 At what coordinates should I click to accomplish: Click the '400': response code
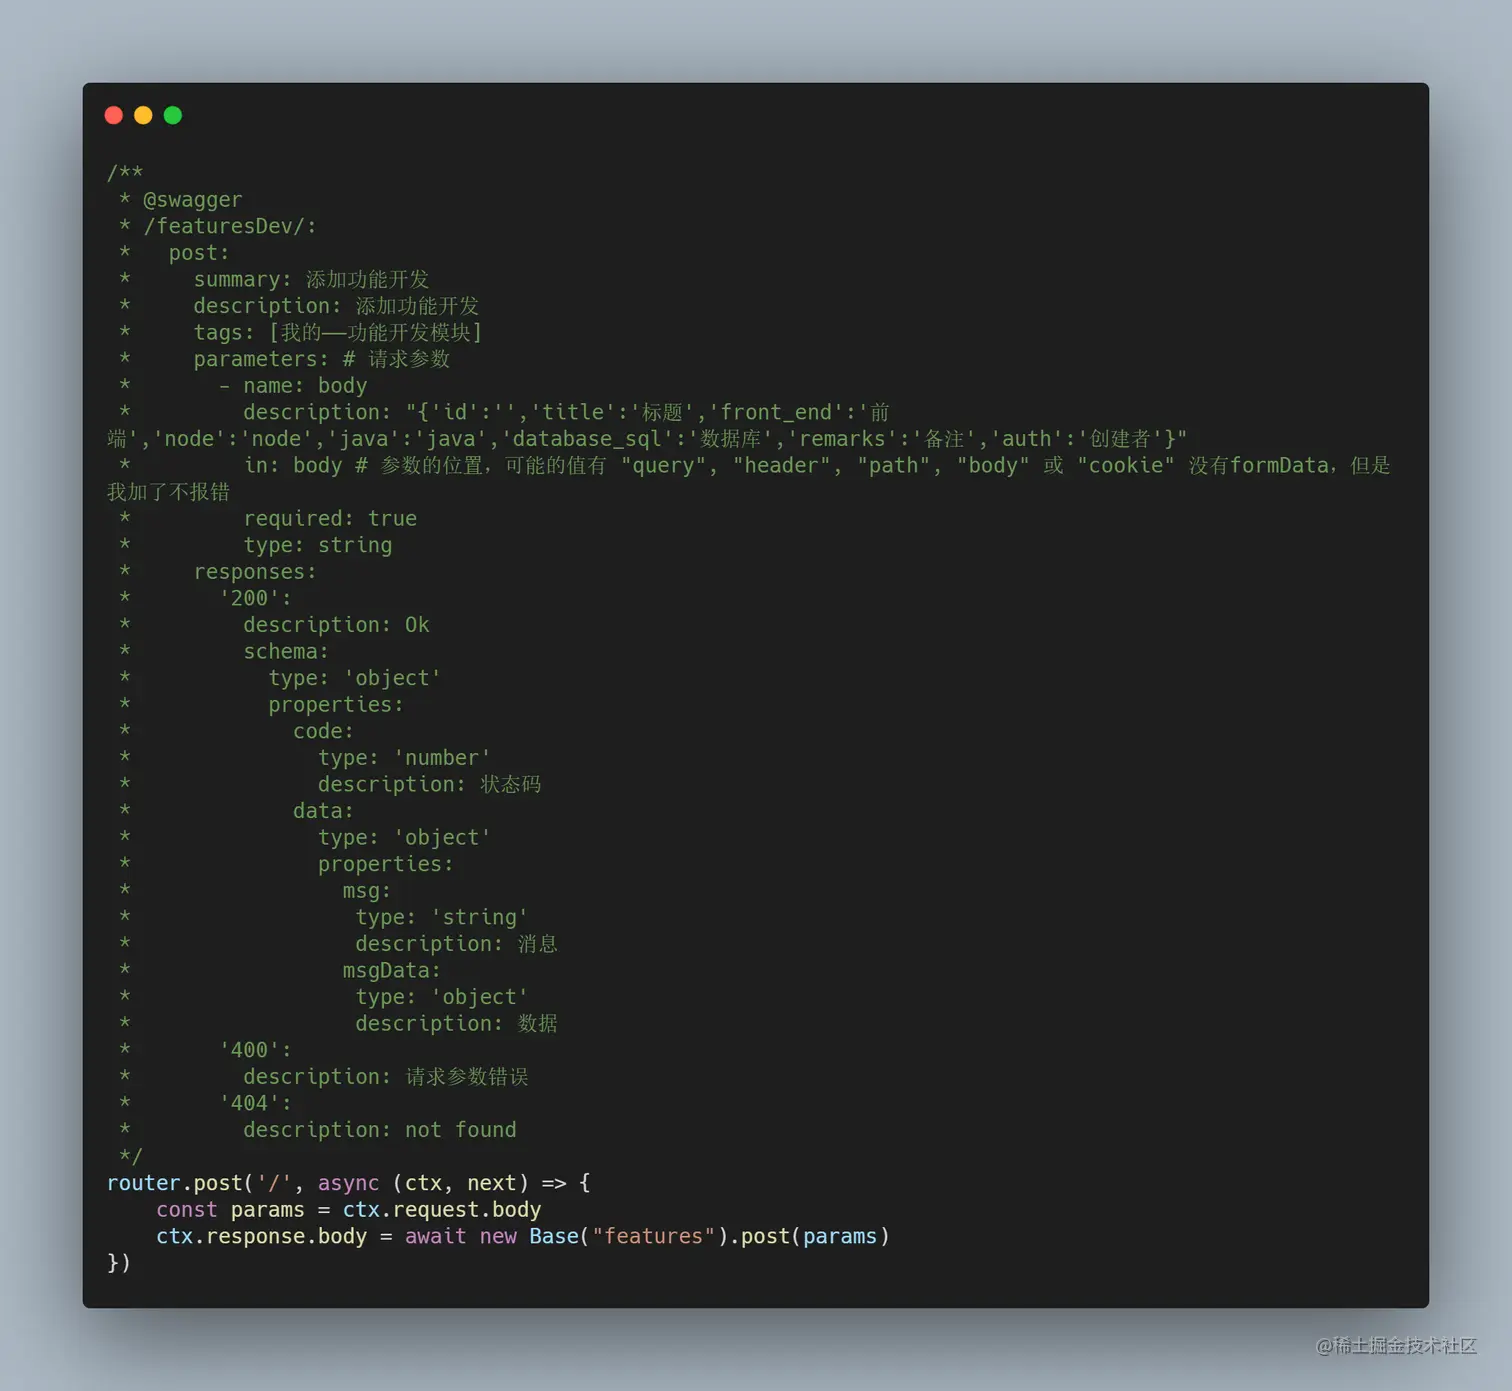pos(255,1051)
